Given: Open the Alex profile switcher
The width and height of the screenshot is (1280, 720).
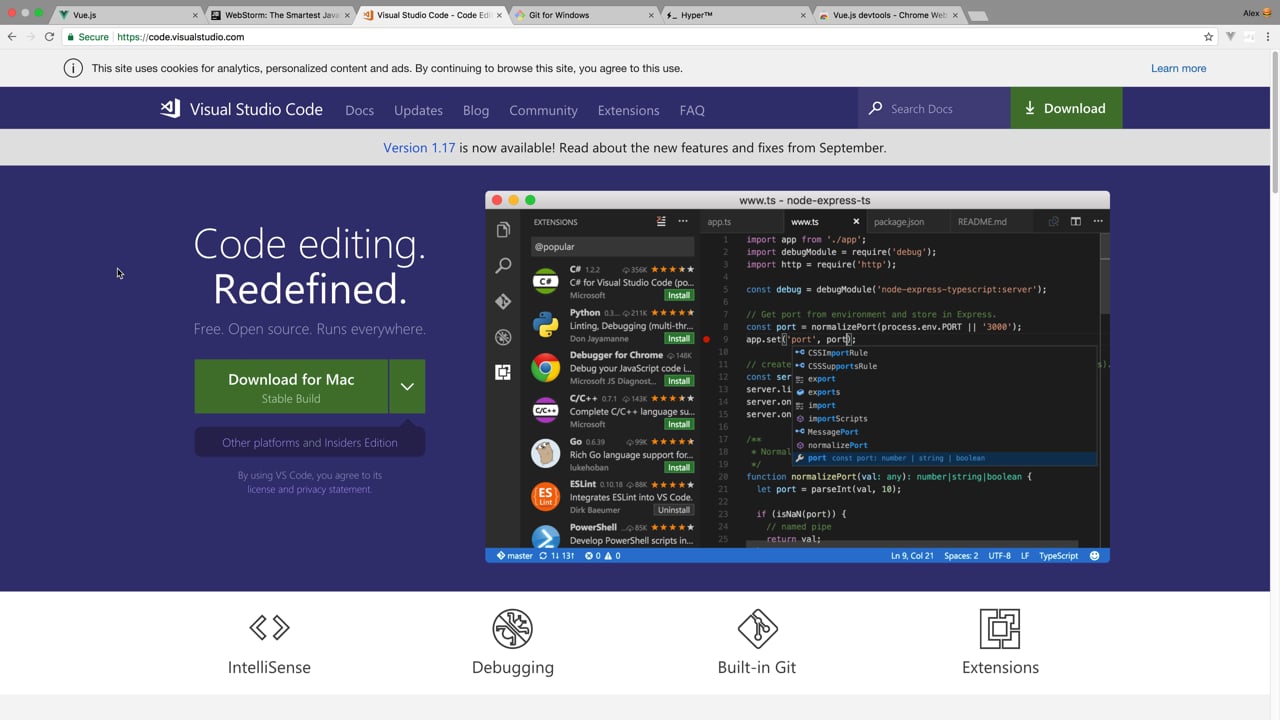Looking at the screenshot, I should click(1256, 13).
